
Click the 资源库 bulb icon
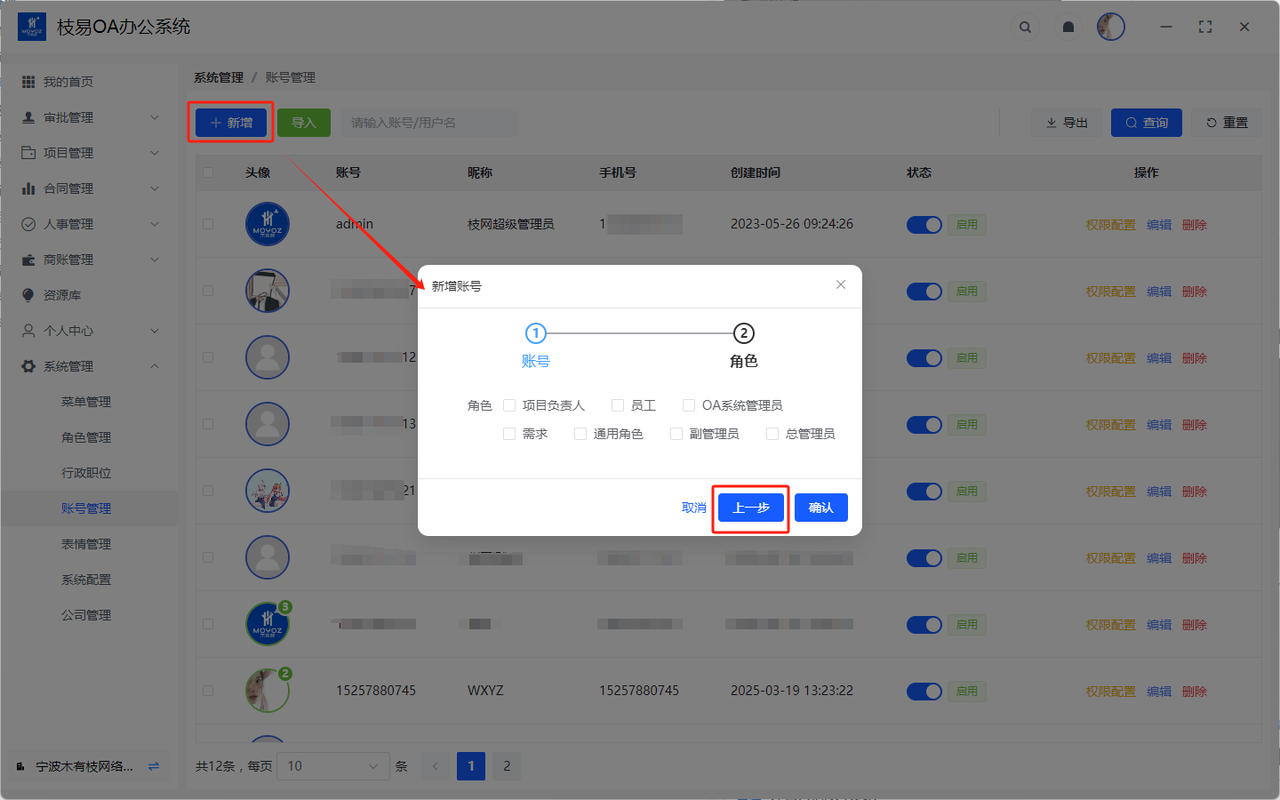point(28,295)
